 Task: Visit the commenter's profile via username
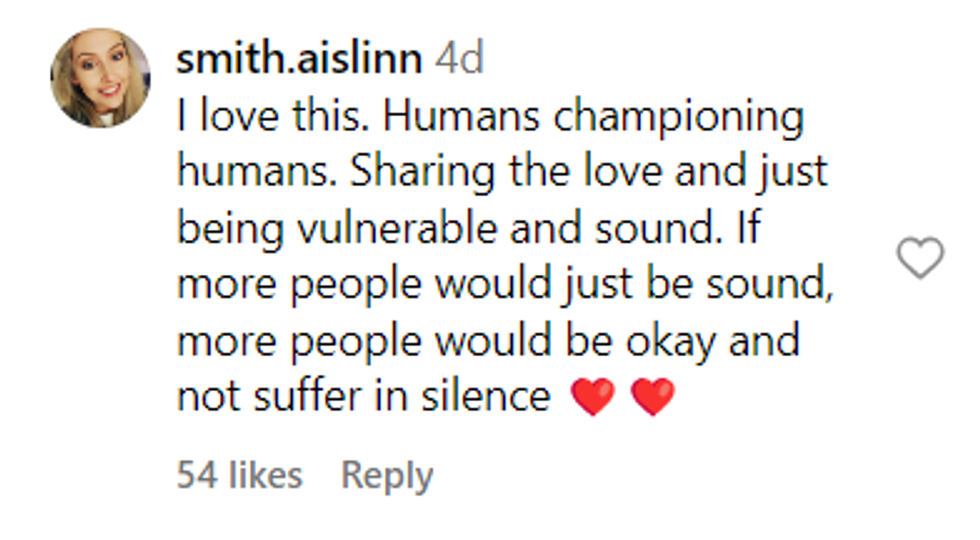298,60
